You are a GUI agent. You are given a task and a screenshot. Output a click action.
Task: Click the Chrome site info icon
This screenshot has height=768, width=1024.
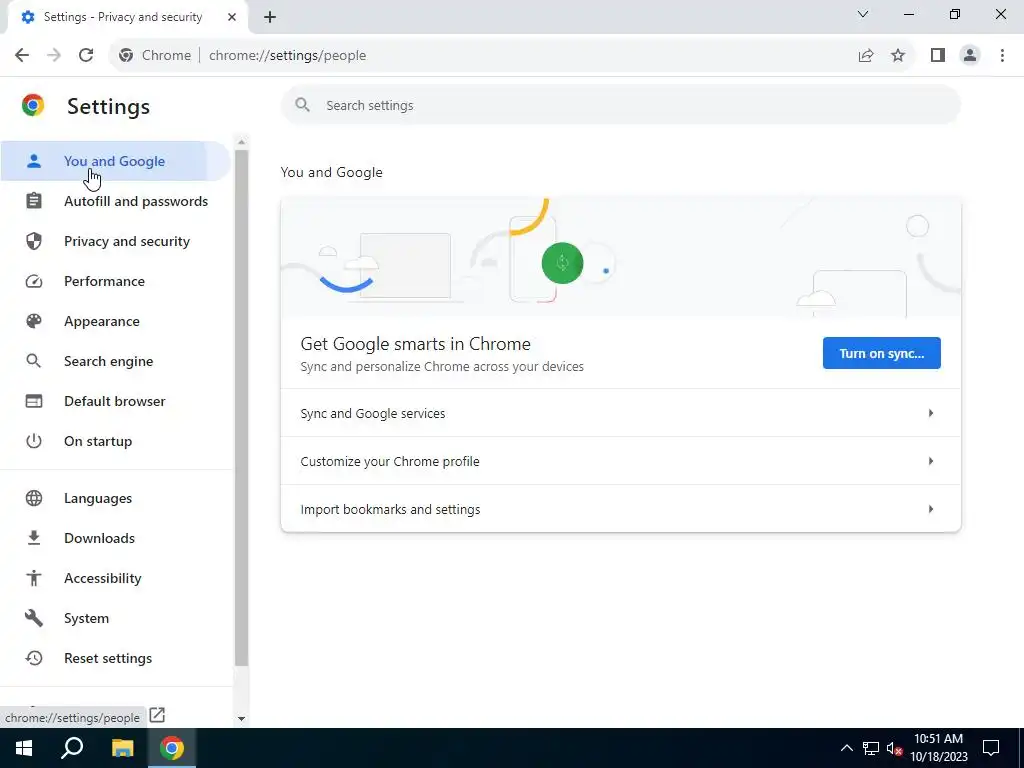126,56
